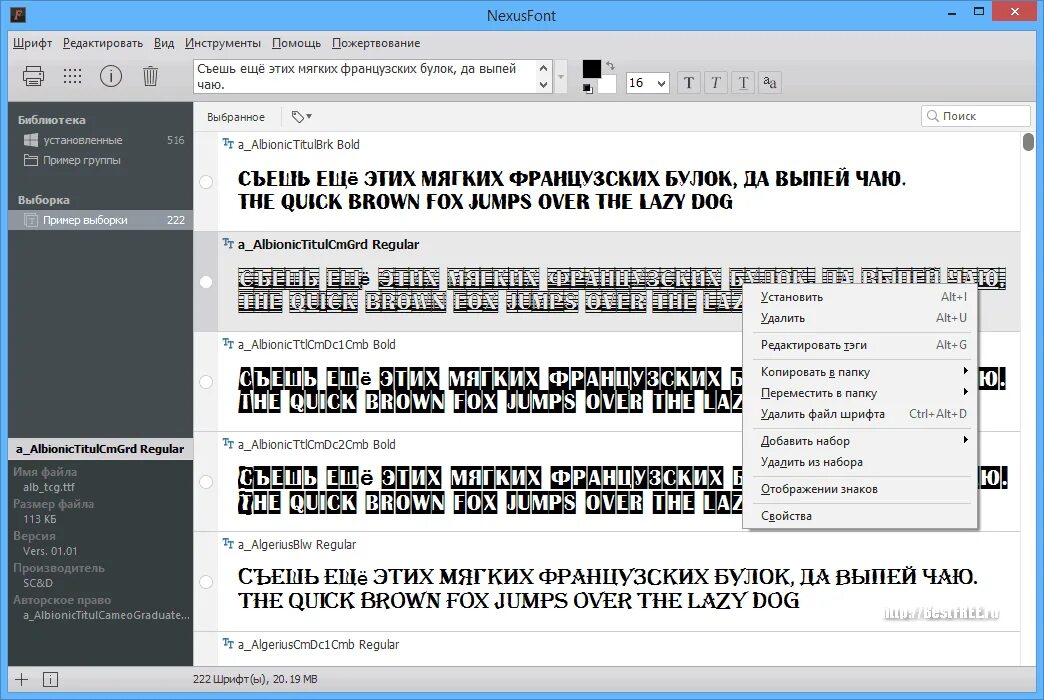Choose Удалить in context menu
This screenshot has width=1044, height=700.
(x=862, y=318)
